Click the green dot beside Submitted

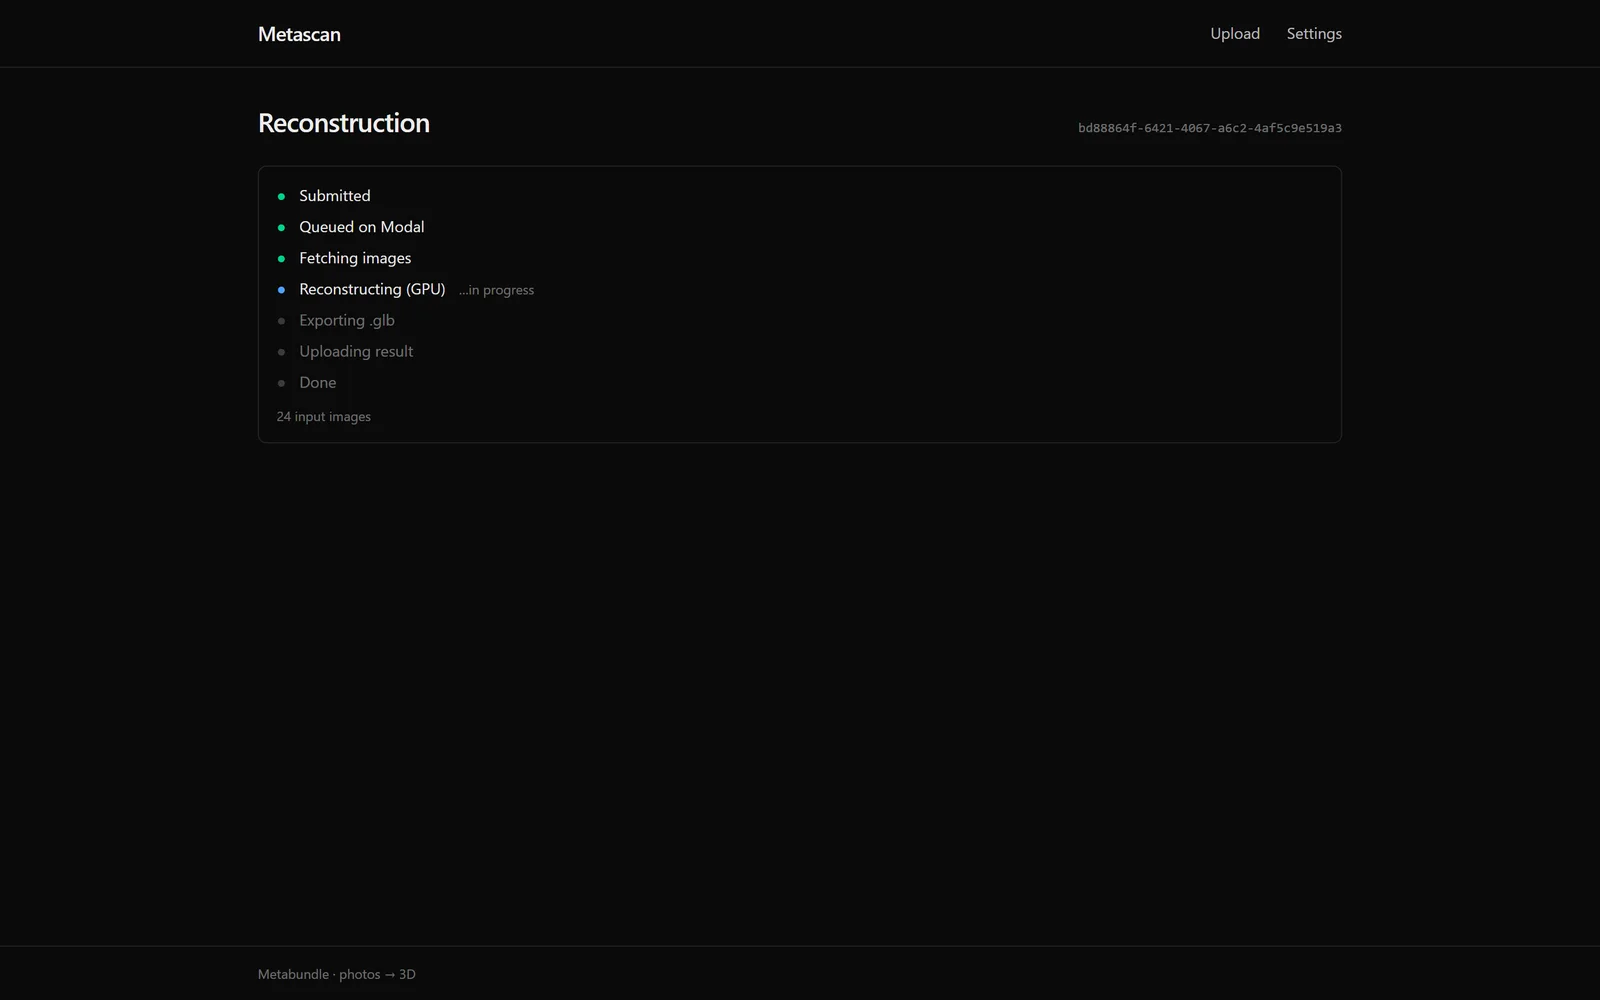[281, 197]
